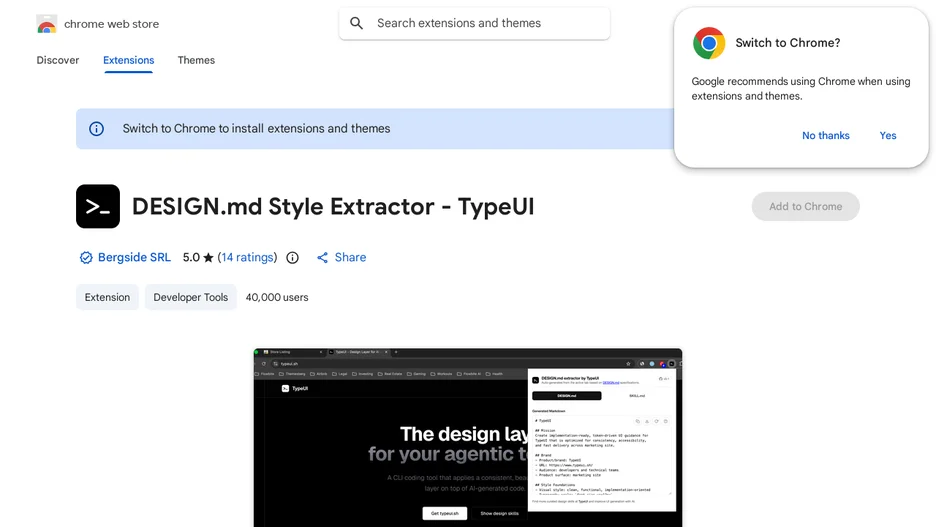Click the Share icon
The height and width of the screenshot is (527, 936).
point(322,258)
